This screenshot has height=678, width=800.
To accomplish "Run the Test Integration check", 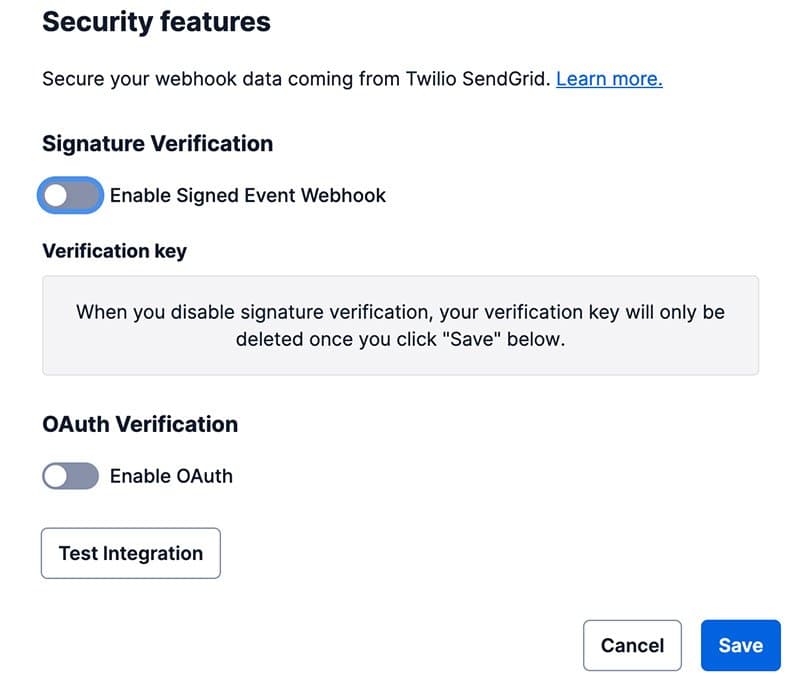I will point(130,552).
